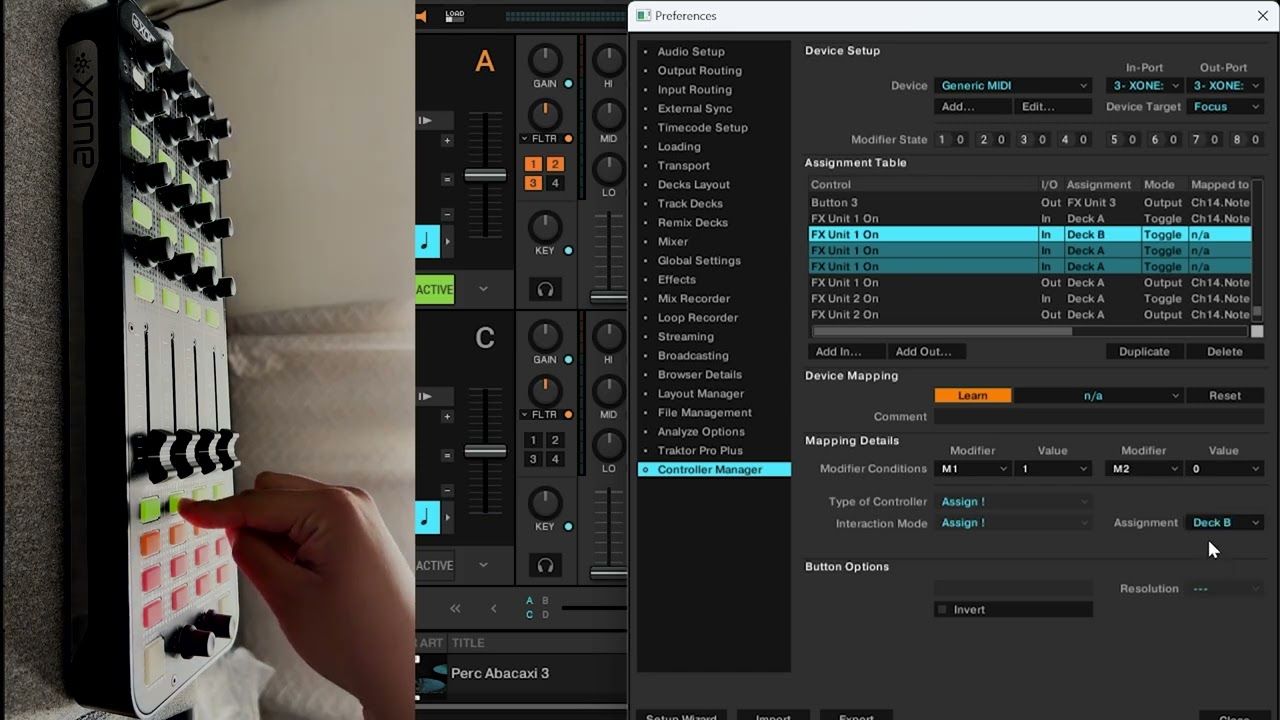Toggle Deck C headphone cue button
The width and height of the screenshot is (1280, 720).
point(545,565)
